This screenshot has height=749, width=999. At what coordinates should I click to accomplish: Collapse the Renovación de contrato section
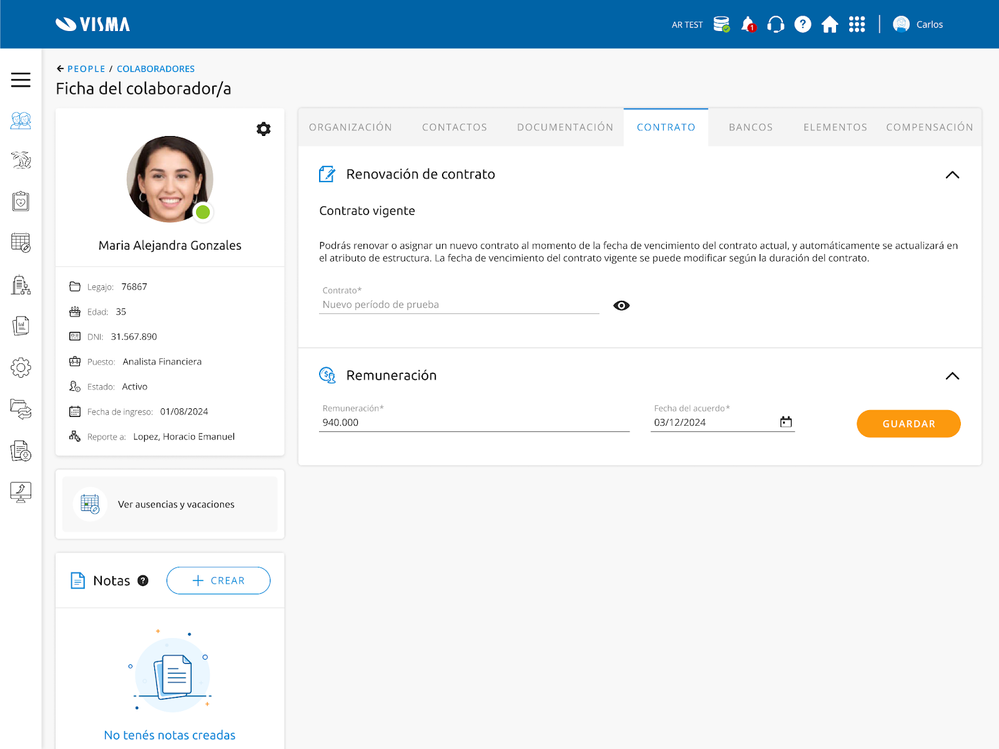pos(952,175)
